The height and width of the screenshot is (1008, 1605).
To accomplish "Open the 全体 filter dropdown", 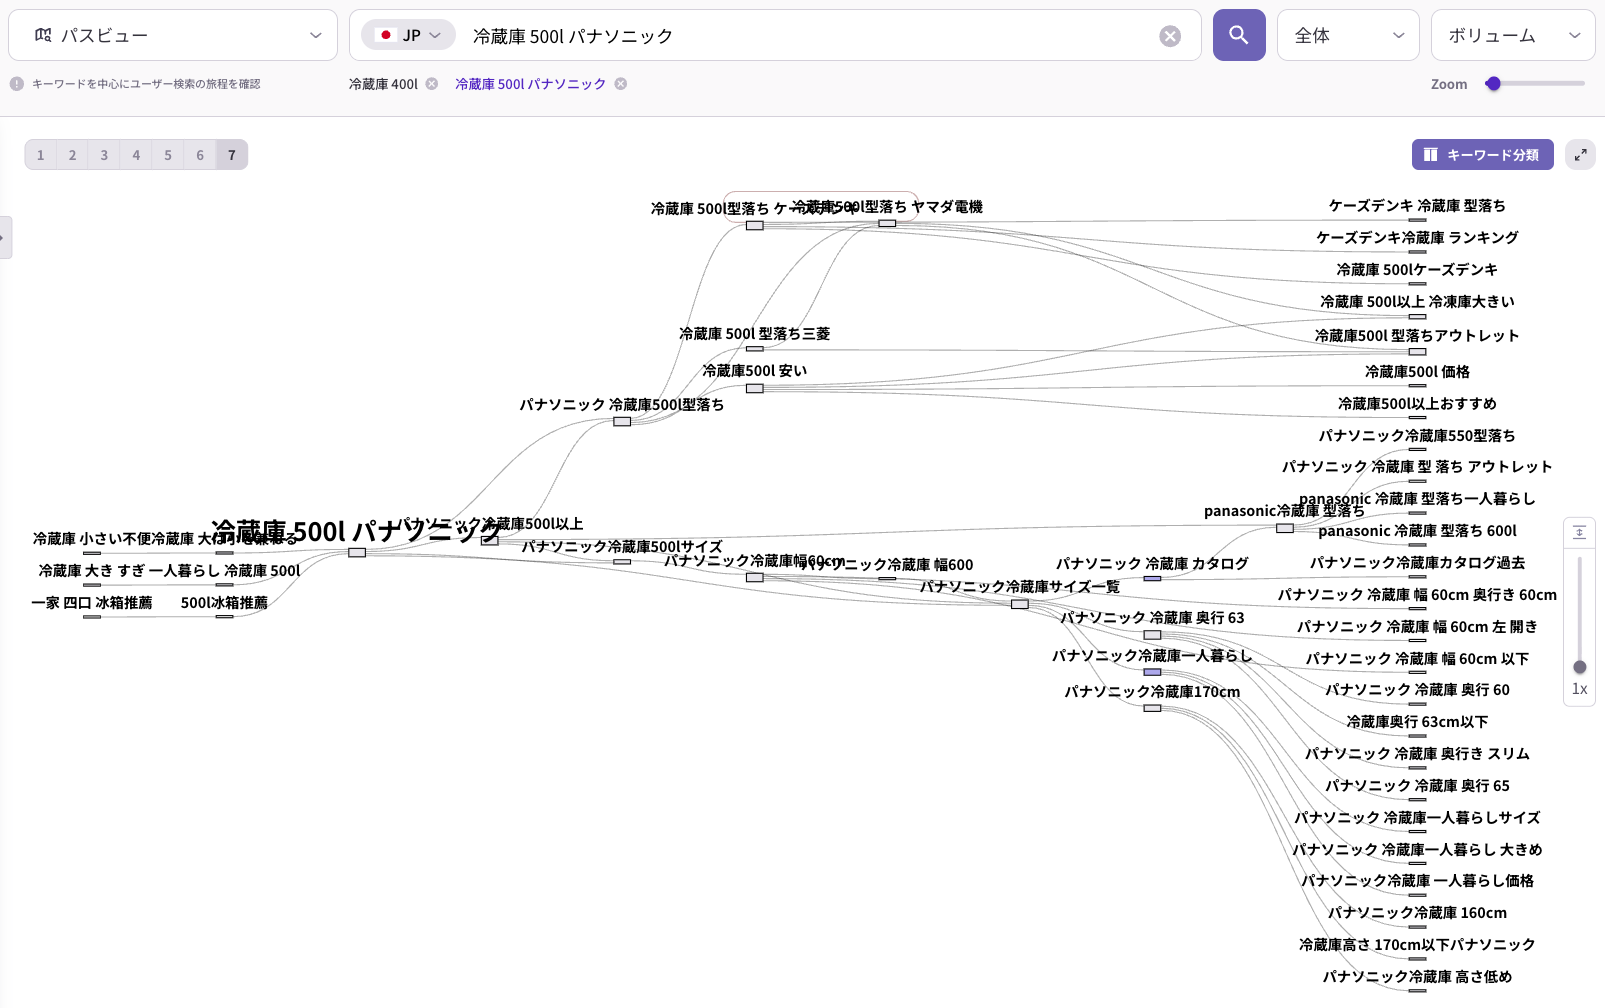I will pyautogui.click(x=1347, y=35).
